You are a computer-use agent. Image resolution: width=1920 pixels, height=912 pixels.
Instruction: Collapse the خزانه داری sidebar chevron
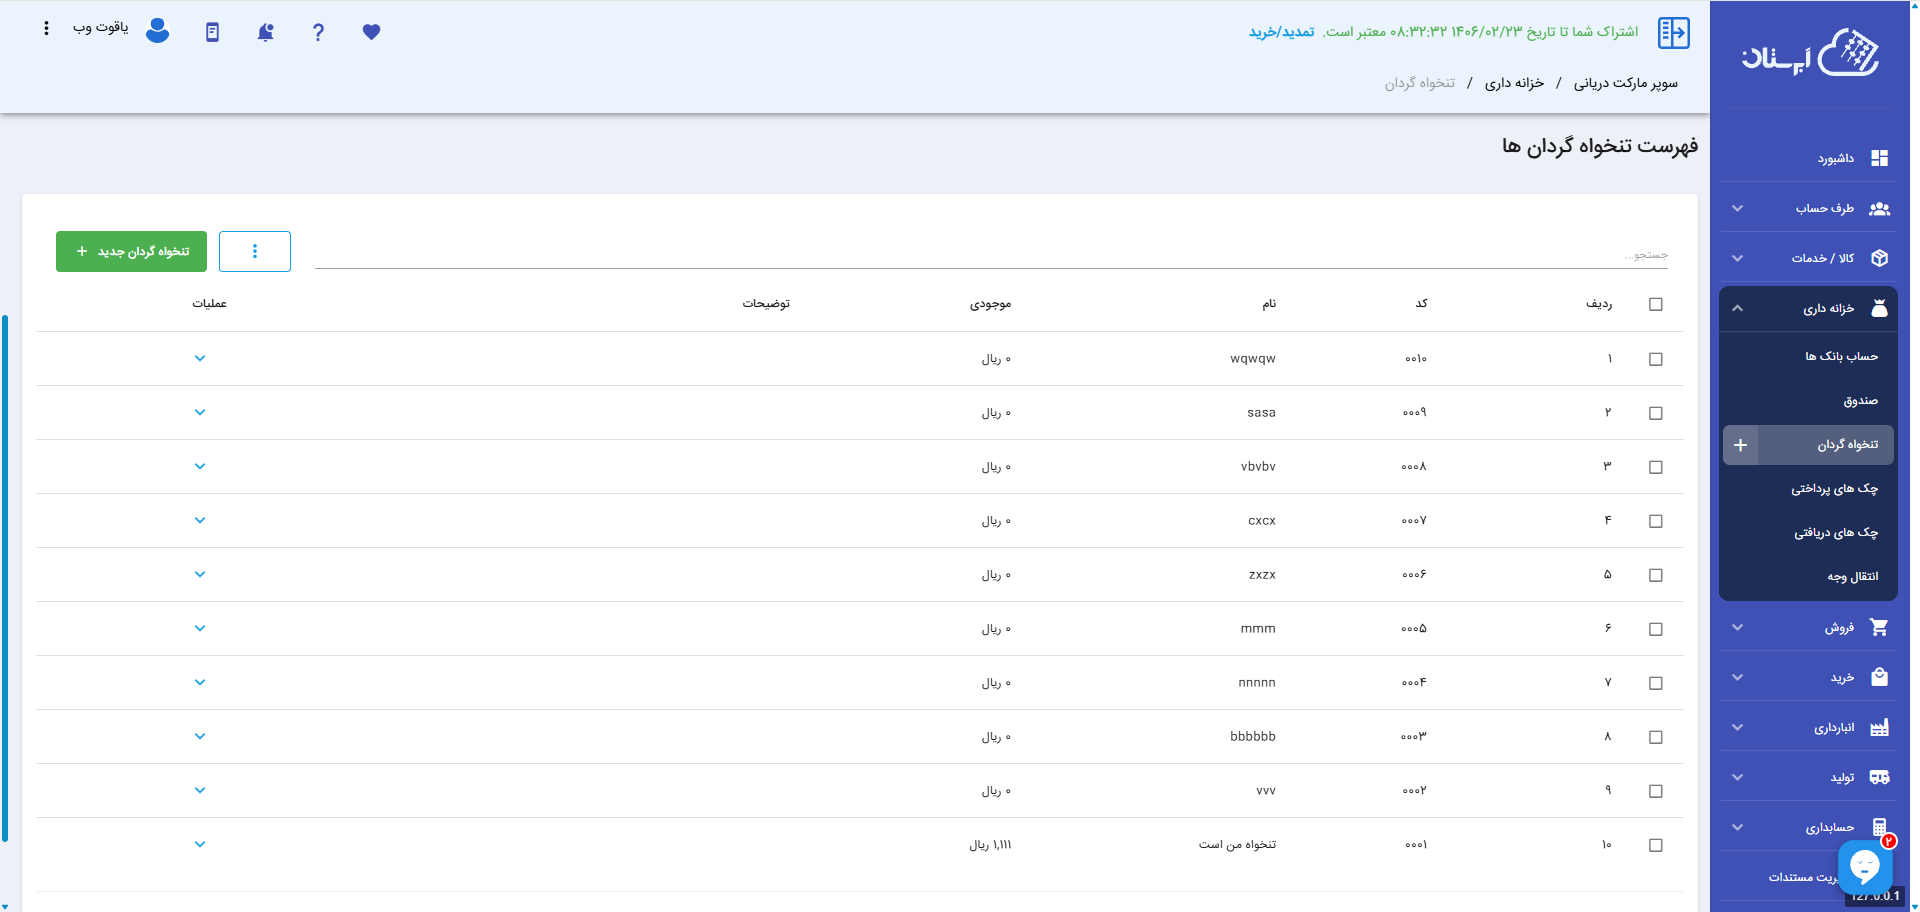[x=1737, y=308]
